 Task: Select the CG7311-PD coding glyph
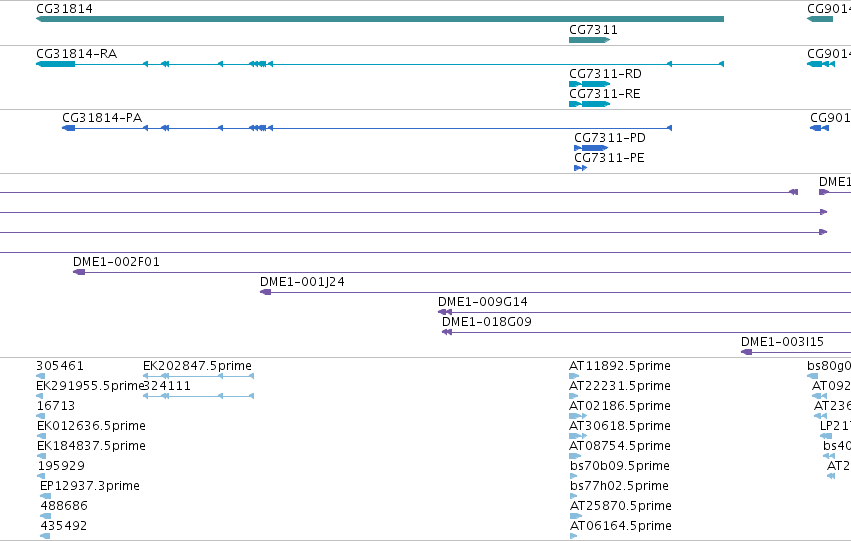coord(591,148)
